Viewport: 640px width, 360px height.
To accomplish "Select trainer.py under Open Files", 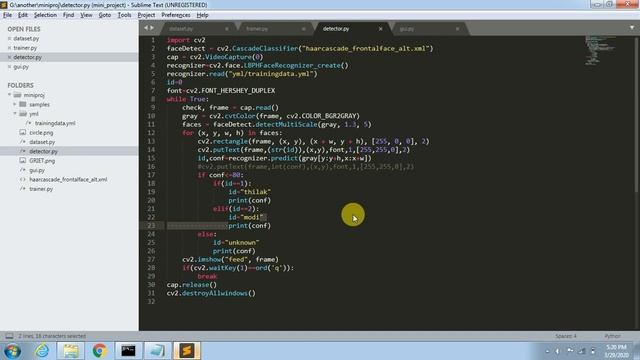I will click(25, 48).
